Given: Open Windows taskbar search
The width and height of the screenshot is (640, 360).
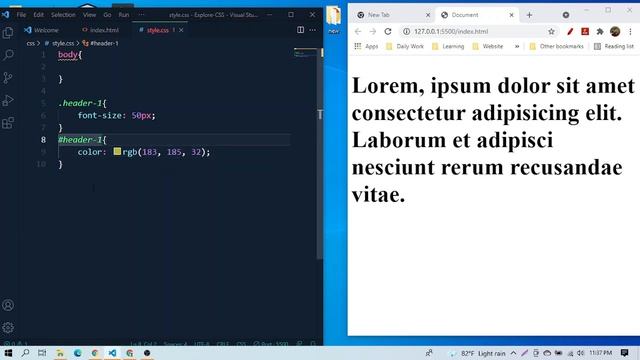Looking at the screenshot, I should (25, 353).
